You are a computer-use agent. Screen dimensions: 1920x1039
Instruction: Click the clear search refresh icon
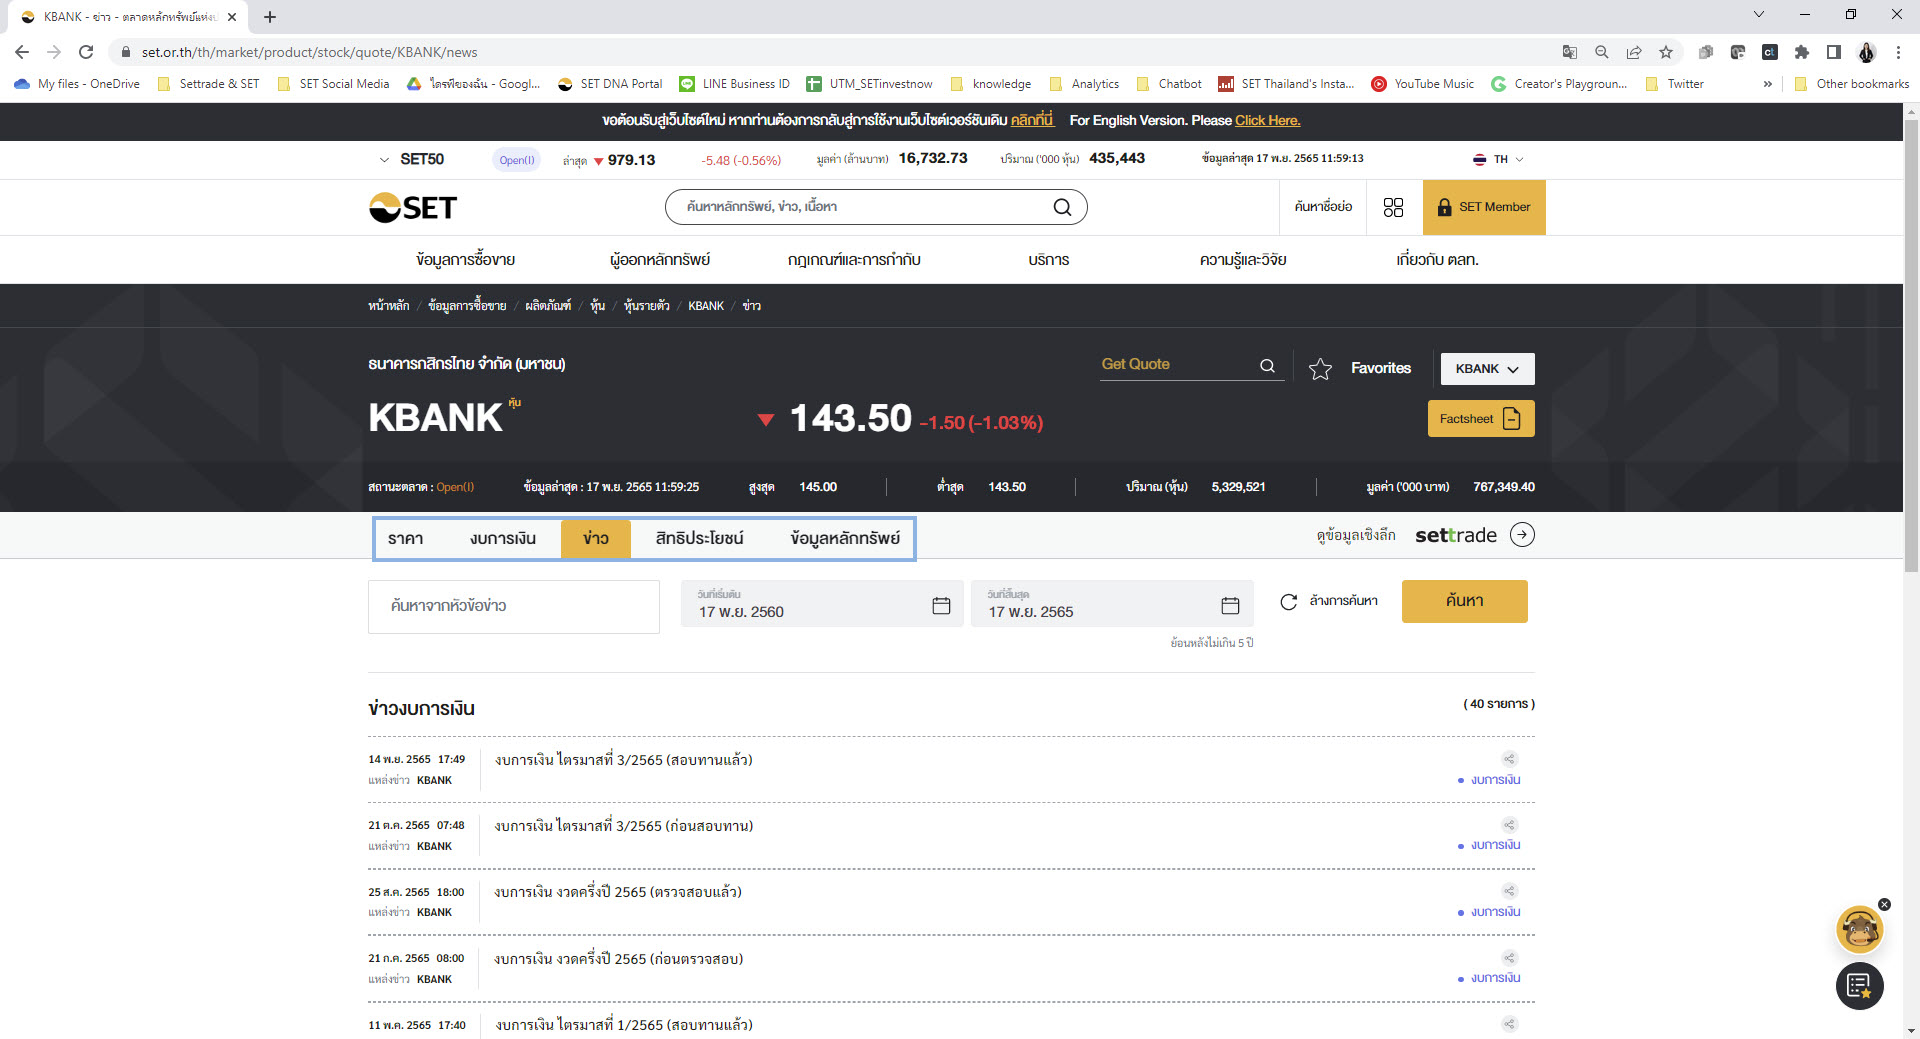pyautogui.click(x=1289, y=602)
